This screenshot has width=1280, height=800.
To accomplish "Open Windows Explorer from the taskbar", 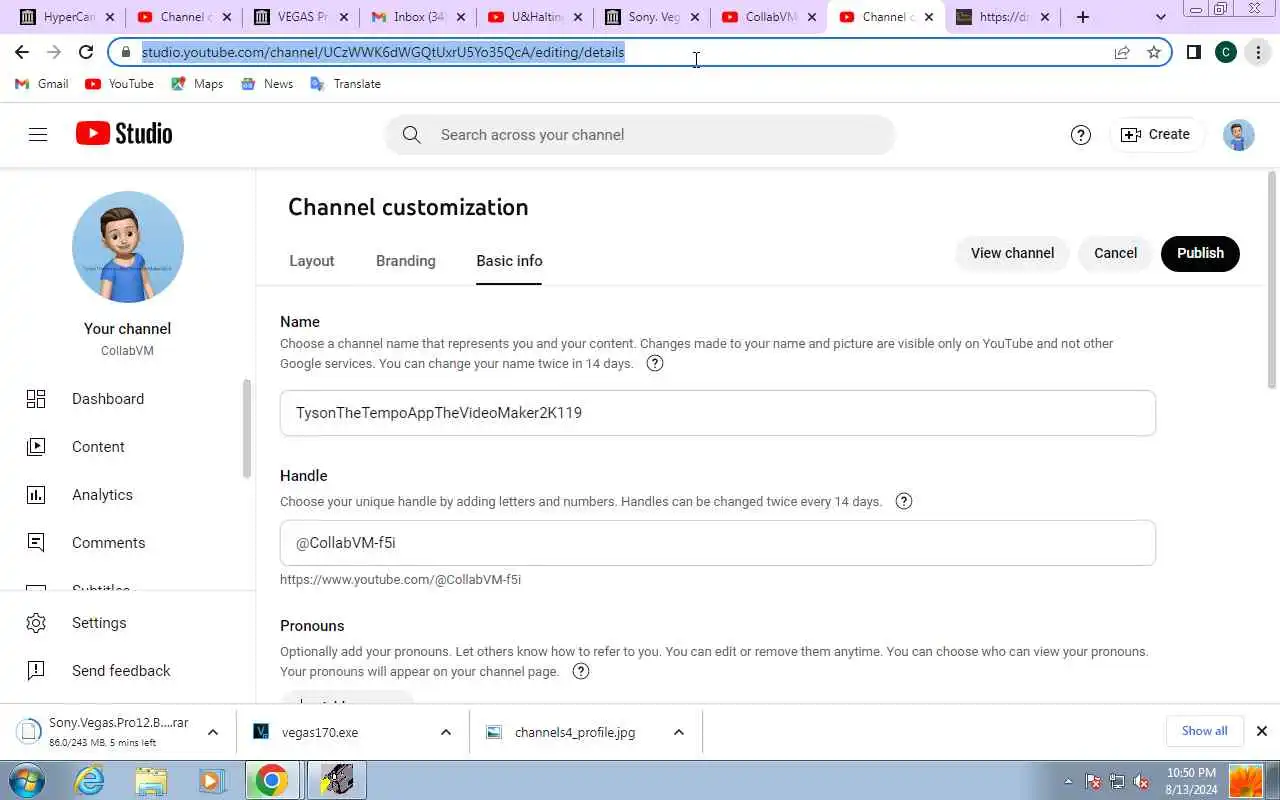I will click(150, 780).
